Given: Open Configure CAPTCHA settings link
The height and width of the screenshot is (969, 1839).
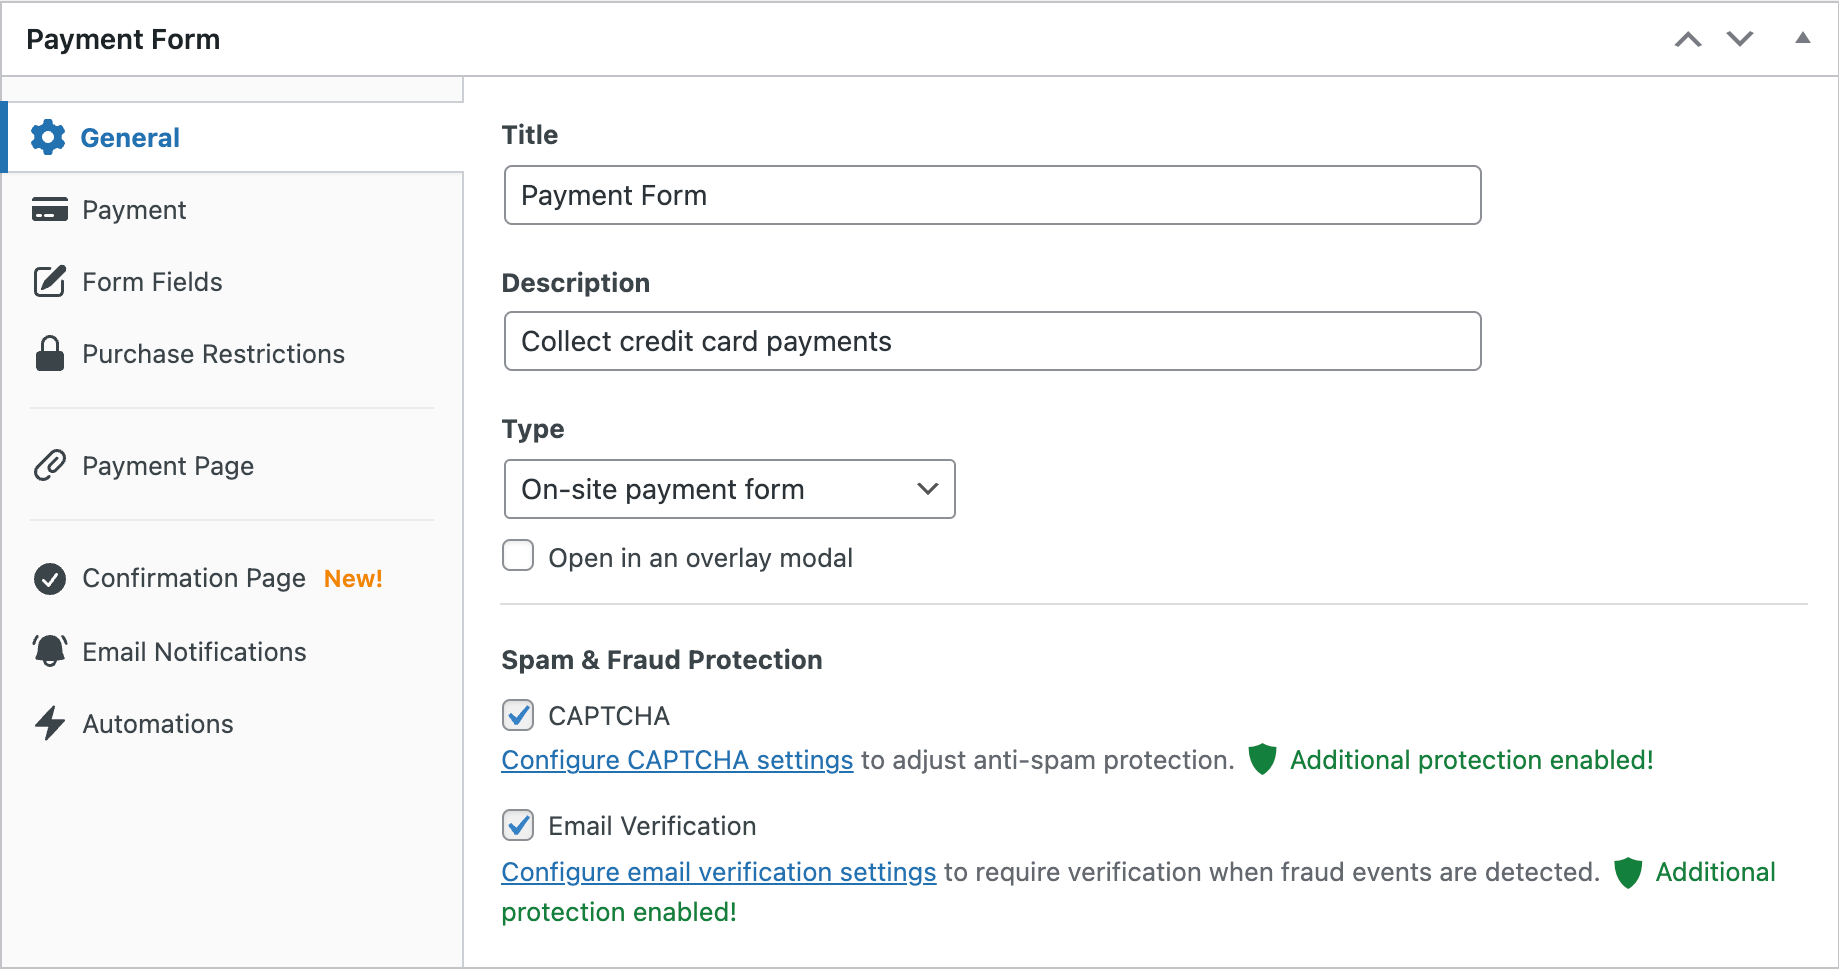Looking at the screenshot, I should (677, 760).
